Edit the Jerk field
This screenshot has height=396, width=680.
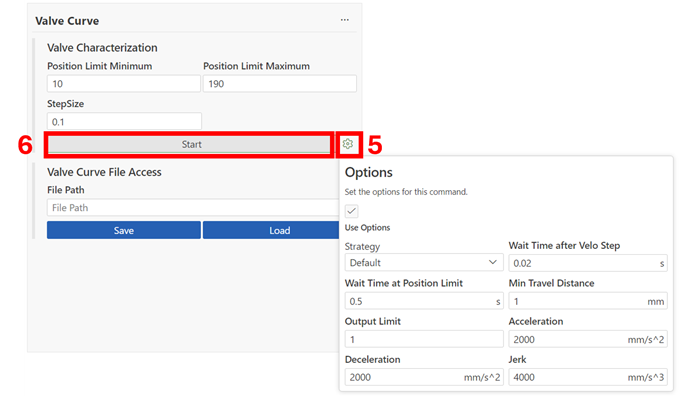[x=588, y=377]
